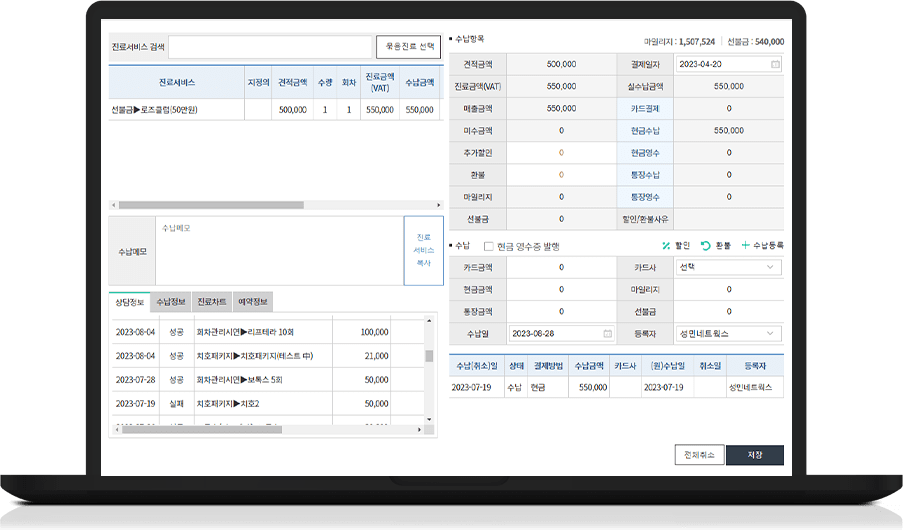This screenshot has height=531, width=903.
Task: Click the 마일리지 : 1,507,524 balance text
Action: coord(679,41)
